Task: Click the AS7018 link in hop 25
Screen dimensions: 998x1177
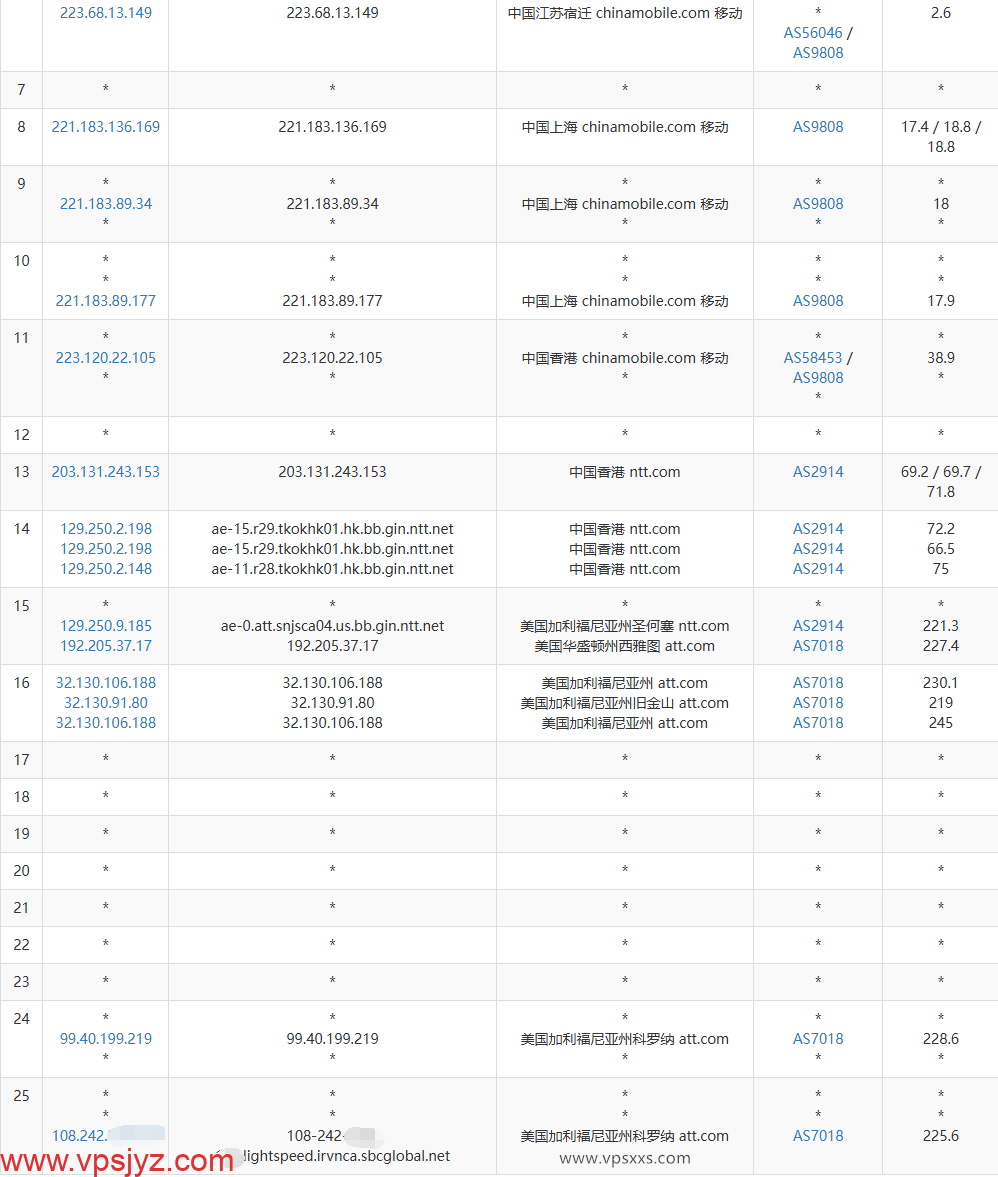Action: [x=818, y=1136]
